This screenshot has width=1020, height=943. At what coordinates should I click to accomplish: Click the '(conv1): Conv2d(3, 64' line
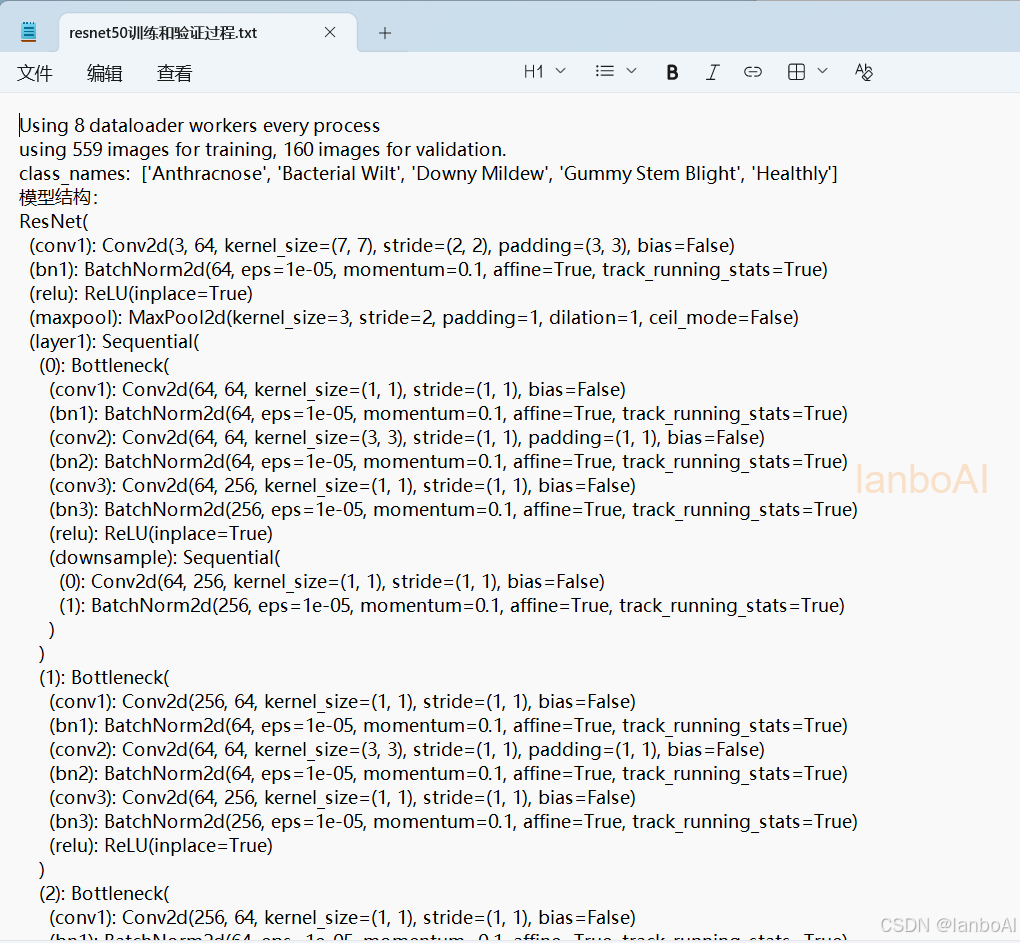pos(382,246)
